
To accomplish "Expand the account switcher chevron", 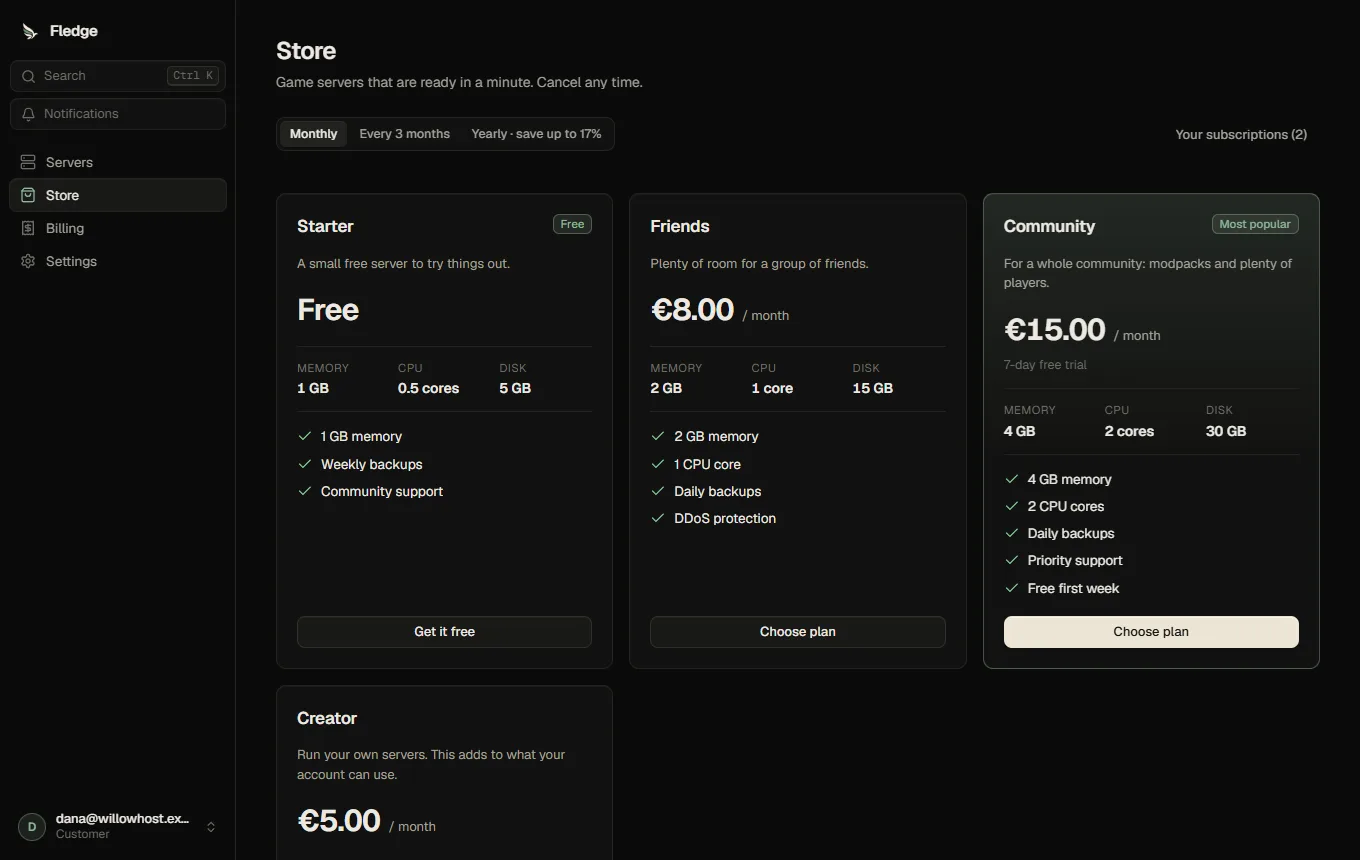I will [211, 827].
